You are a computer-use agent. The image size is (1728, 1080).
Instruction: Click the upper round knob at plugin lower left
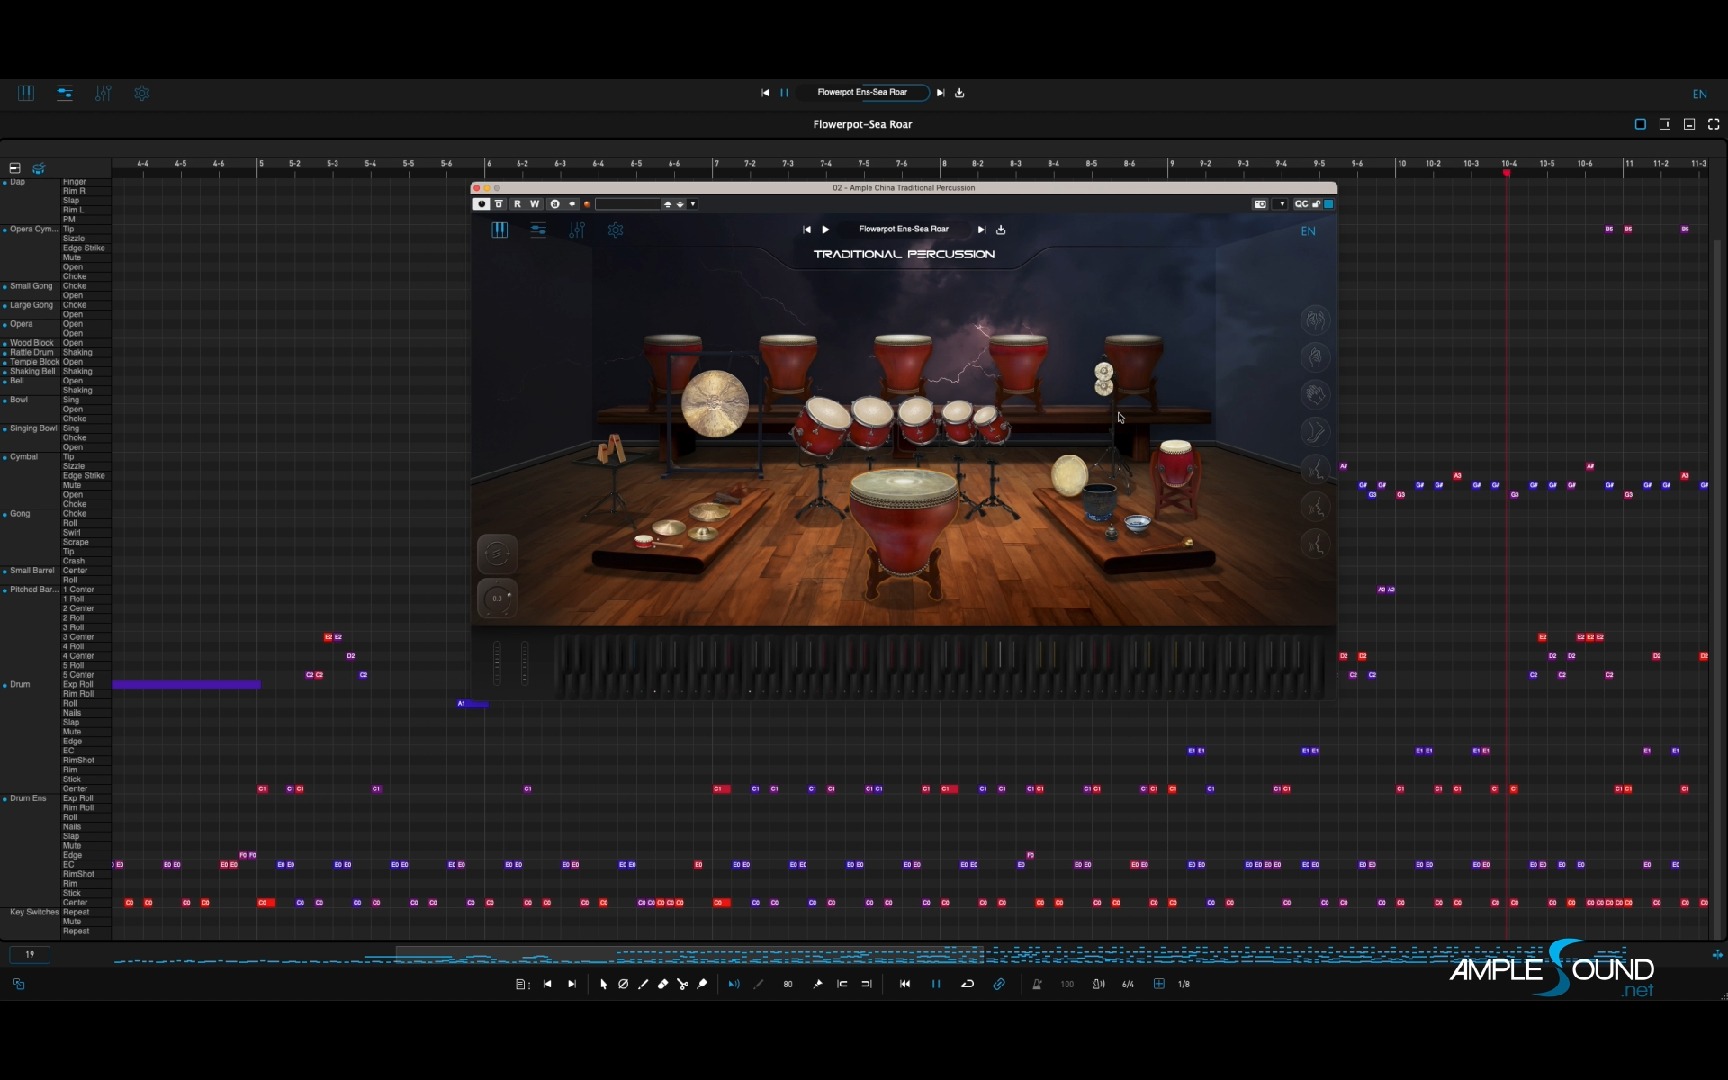click(x=497, y=554)
